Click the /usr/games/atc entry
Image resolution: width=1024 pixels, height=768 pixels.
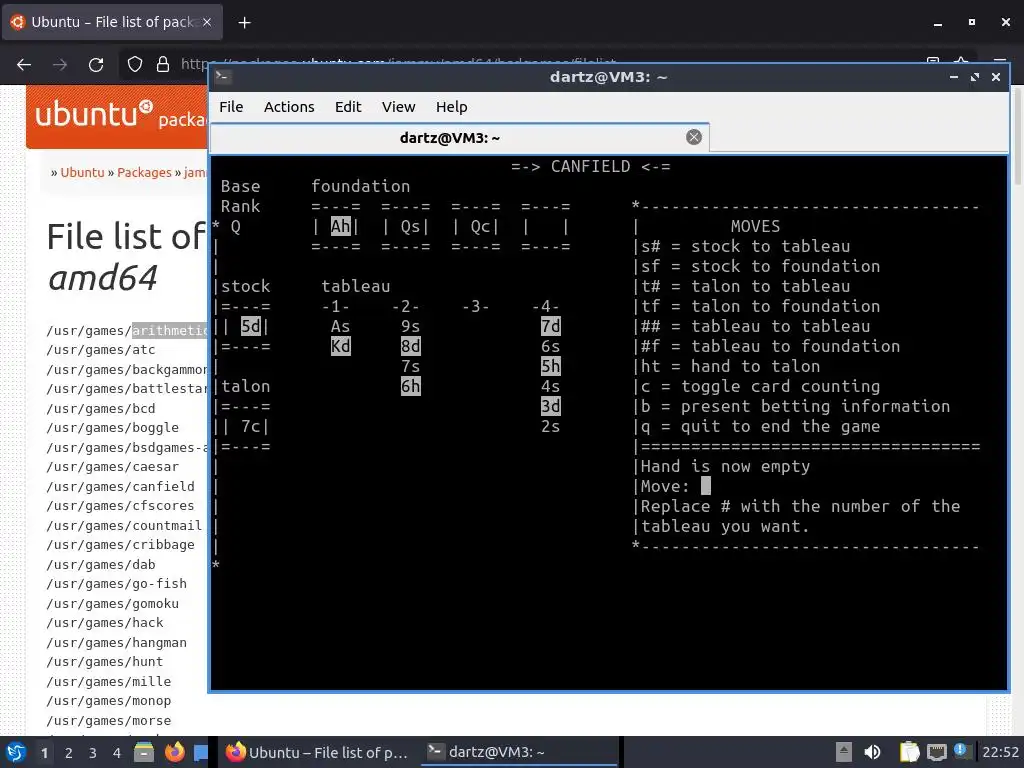101,350
